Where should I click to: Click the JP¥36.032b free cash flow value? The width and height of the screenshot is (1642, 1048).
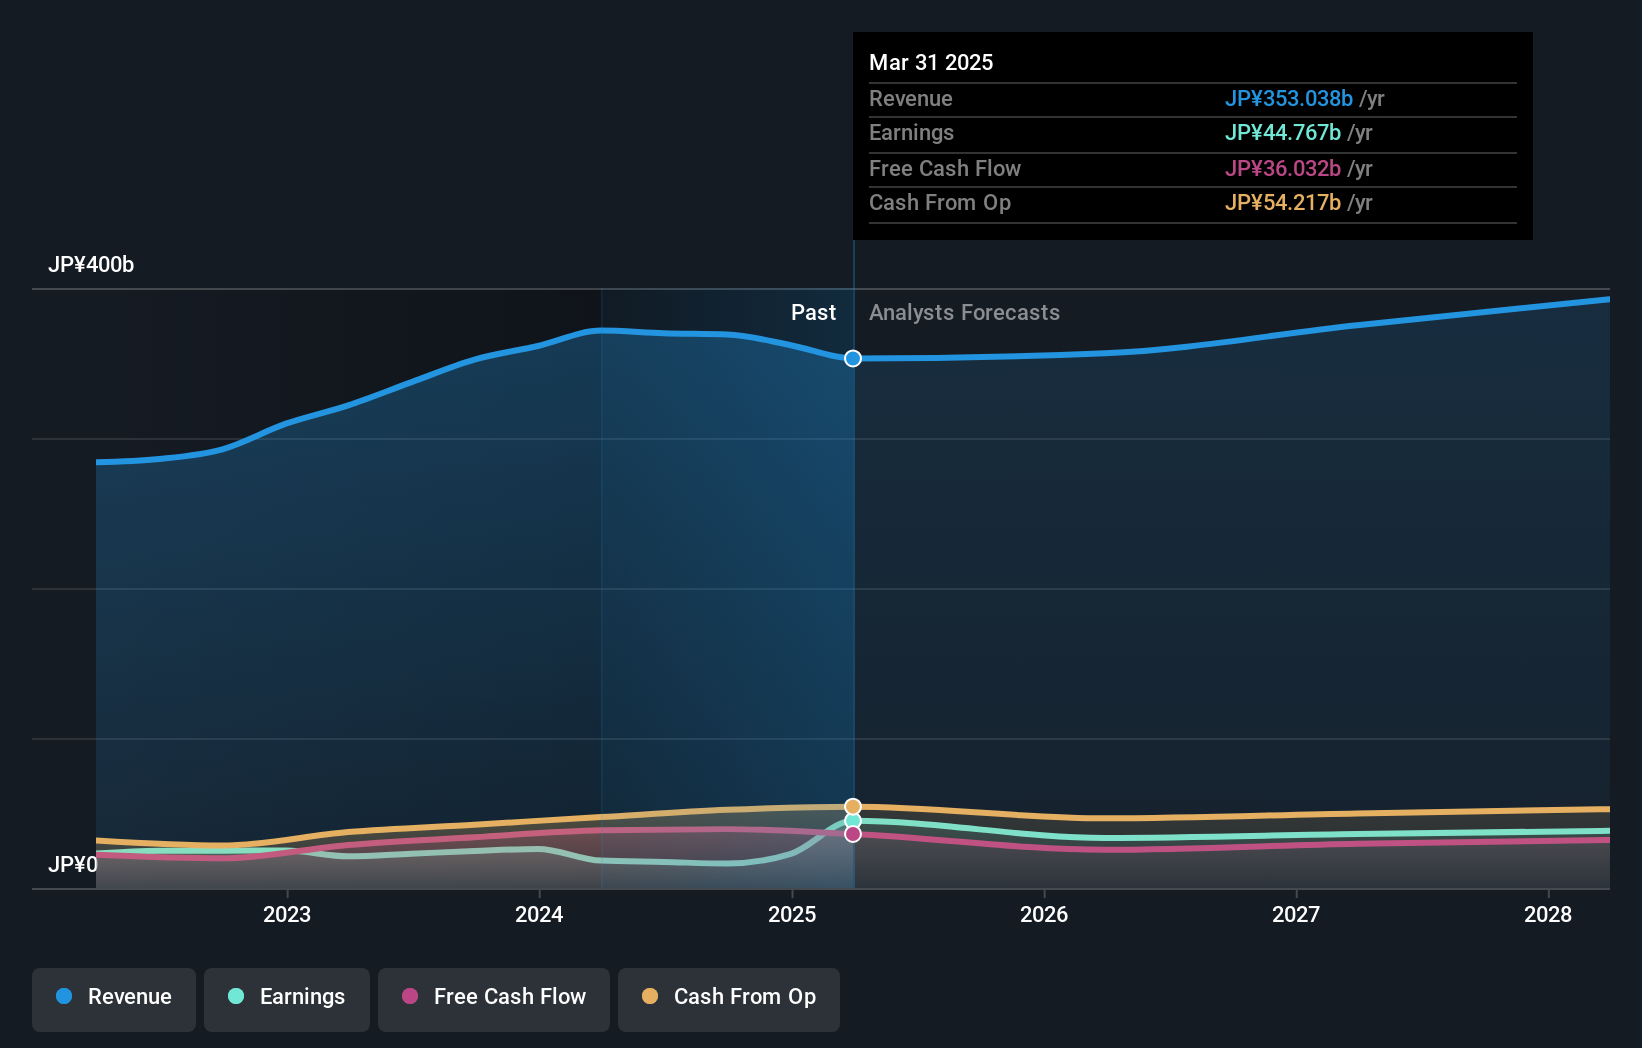(1283, 169)
